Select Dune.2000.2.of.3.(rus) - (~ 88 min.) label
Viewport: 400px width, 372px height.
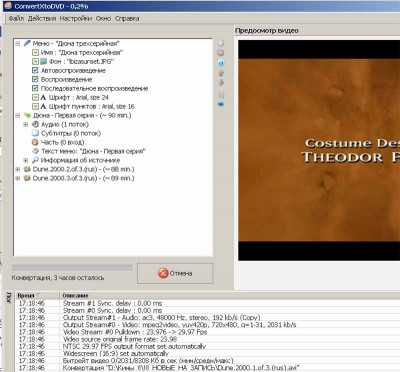click(x=83, y=169)
